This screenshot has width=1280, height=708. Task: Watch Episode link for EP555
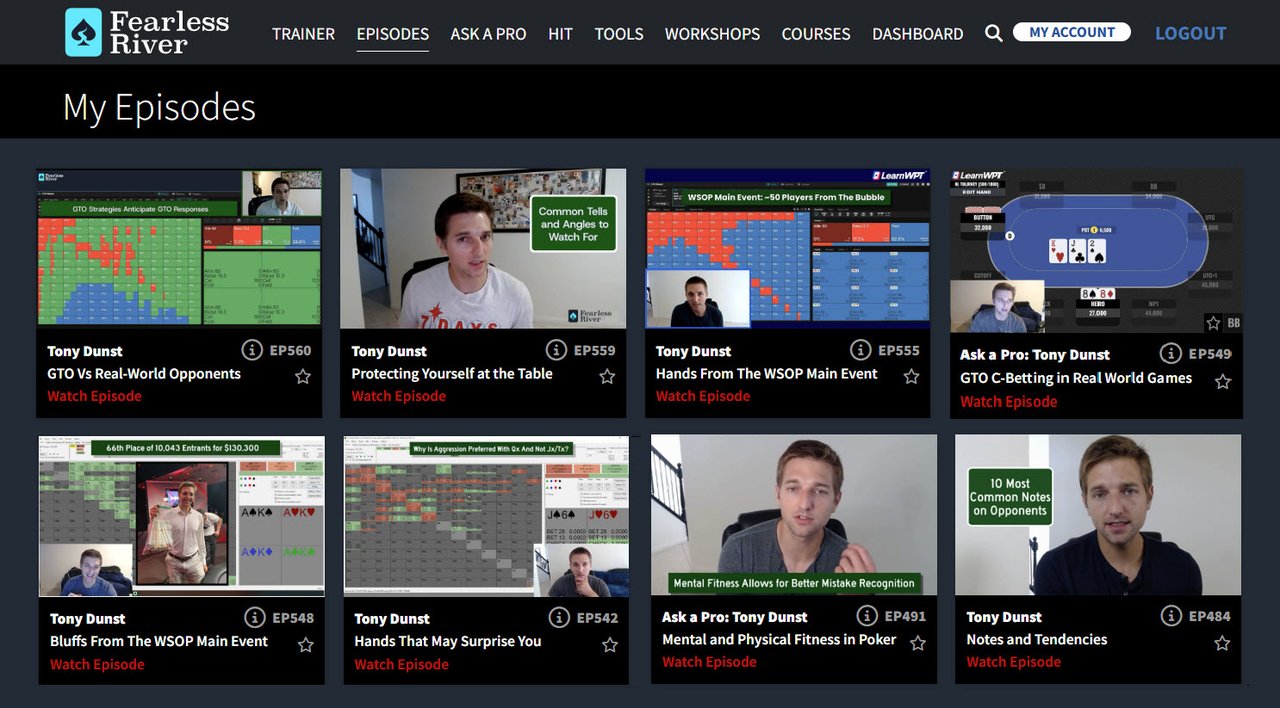702,396
